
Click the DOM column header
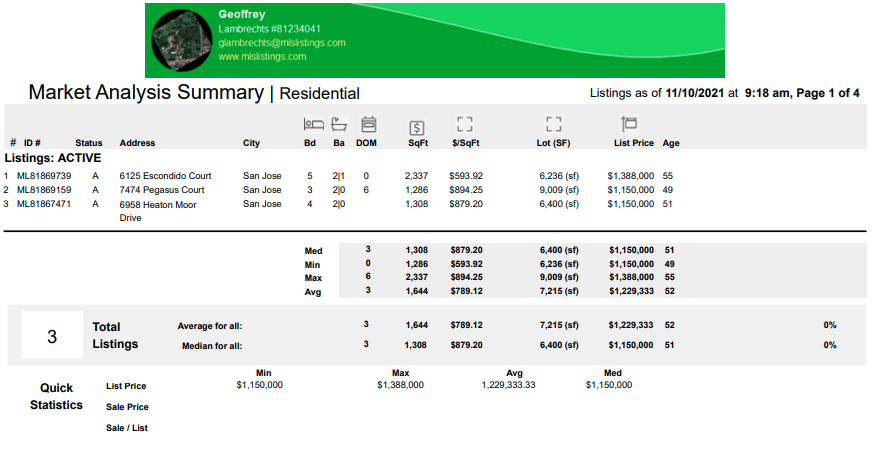tap(366, 143)
